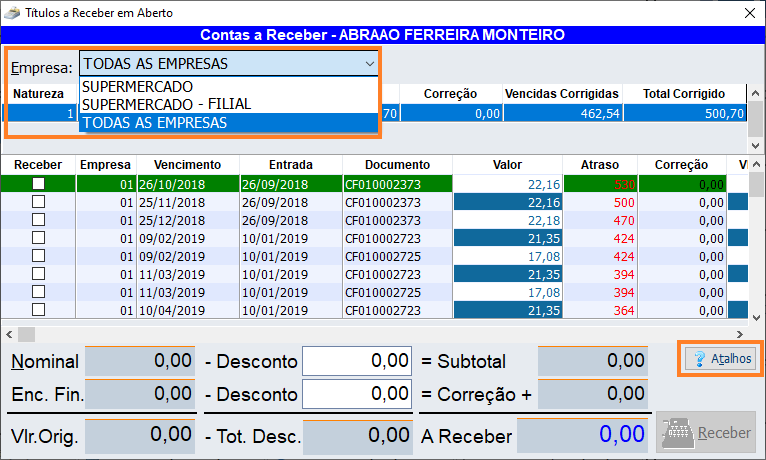
Task: Check the Receber box for 26/10/2018 row
Action: 38,184
